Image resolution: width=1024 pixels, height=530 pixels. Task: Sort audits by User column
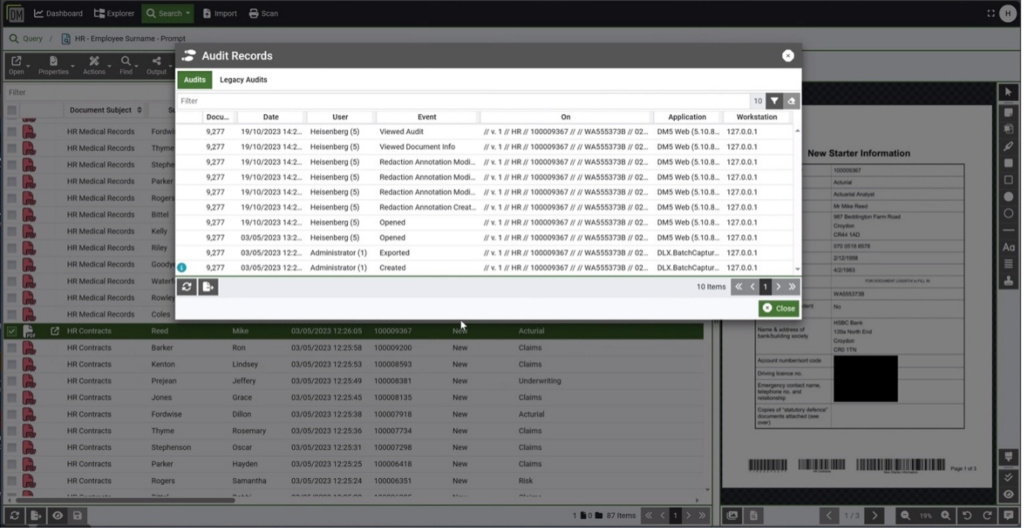pos(340,117)
